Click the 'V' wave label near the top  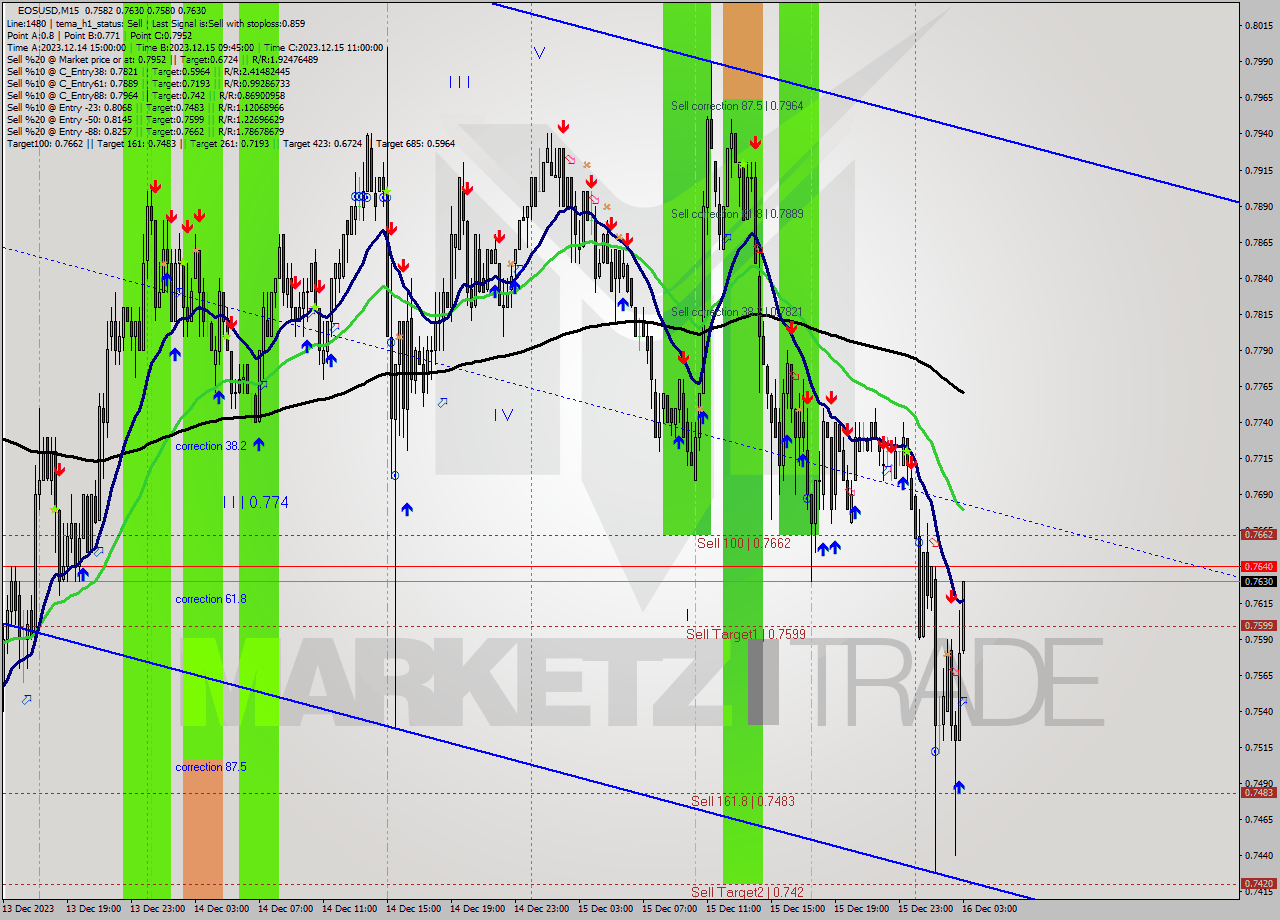pos(539,53)
